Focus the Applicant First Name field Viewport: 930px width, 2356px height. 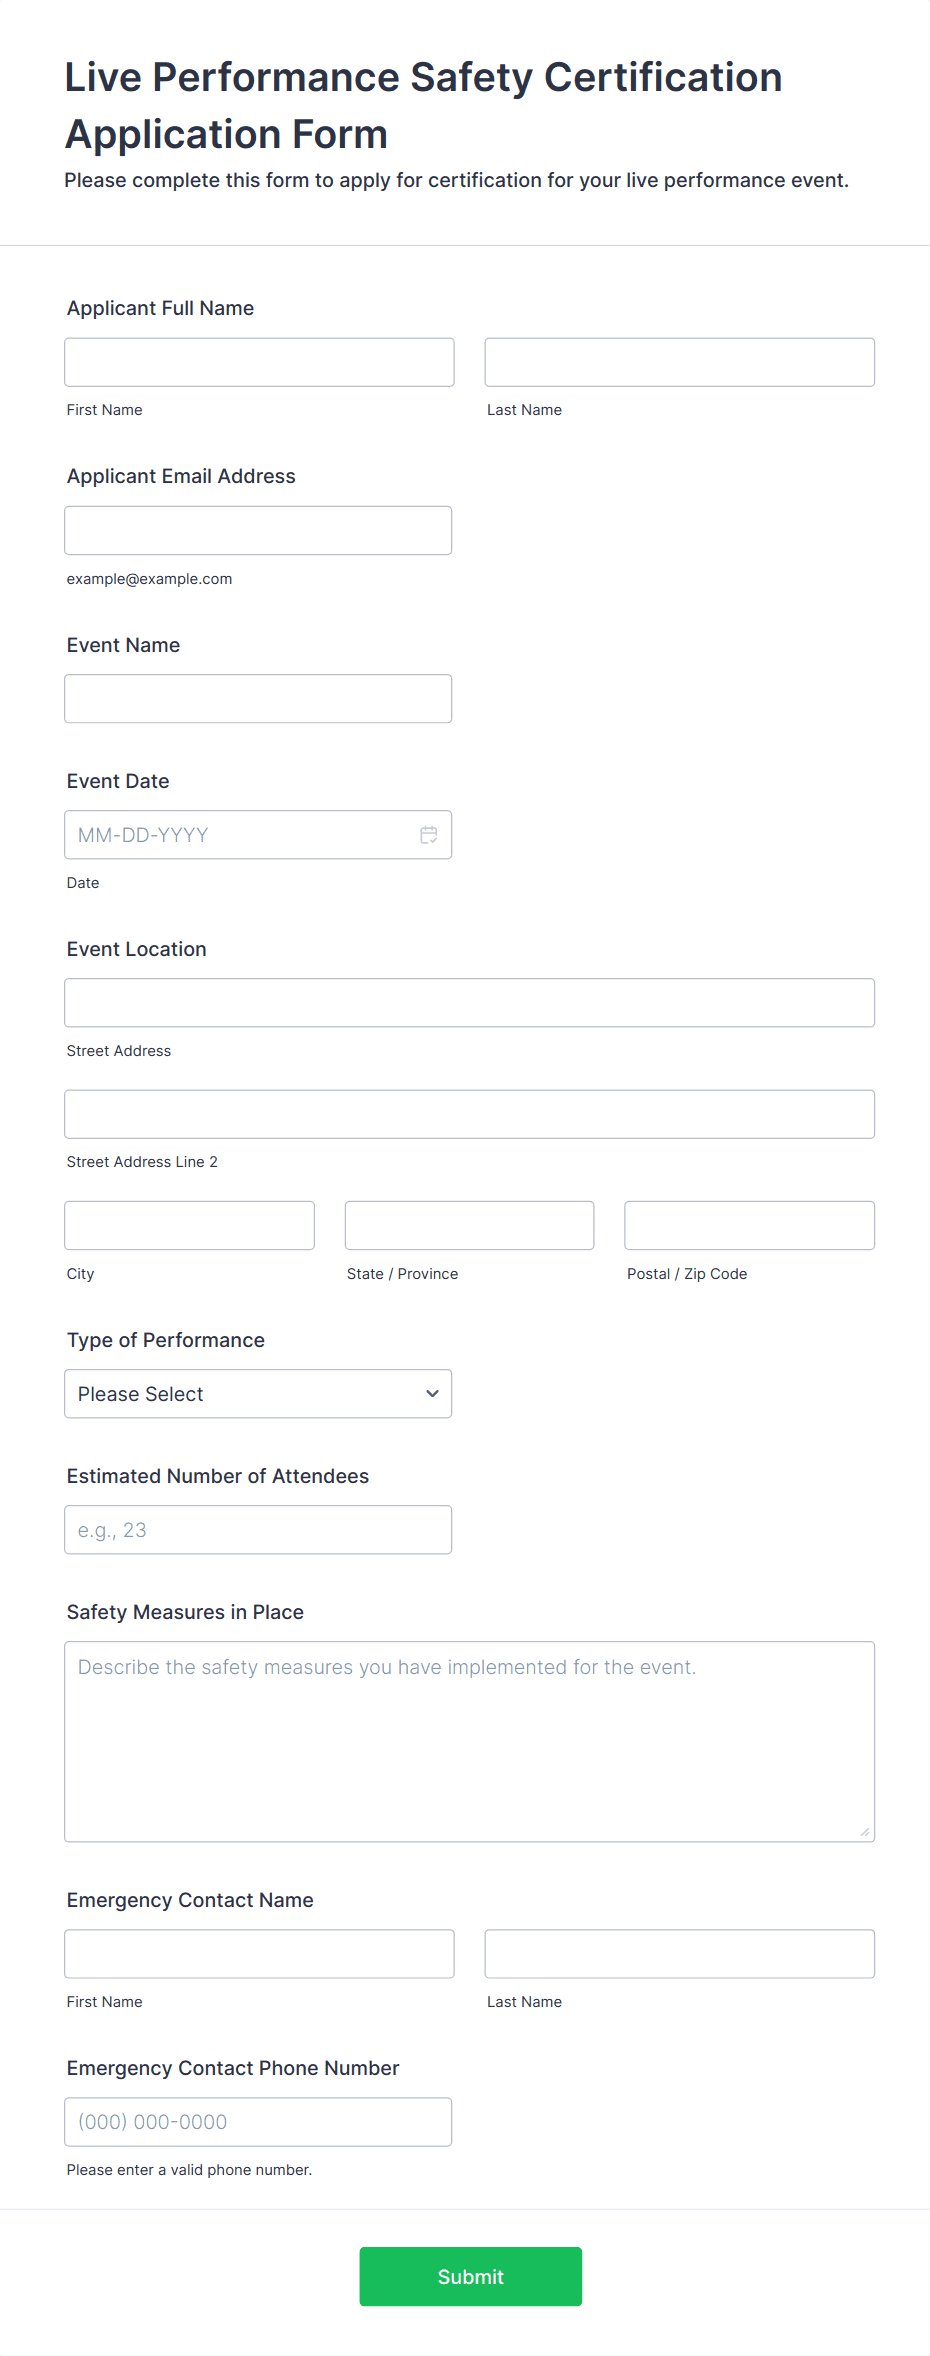click(259, 362)
